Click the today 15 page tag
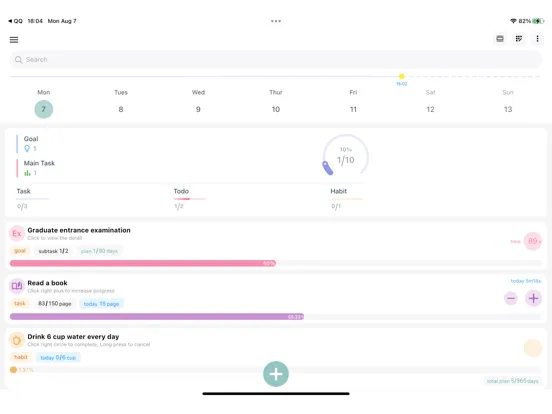The height and width of the screenshot is (414, 552). click(x=101, y=304)
